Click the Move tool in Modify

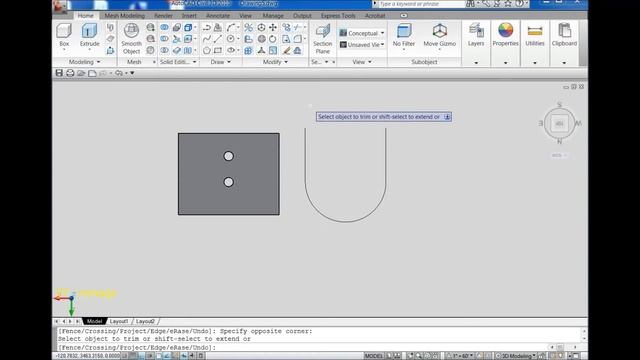pos(273,27)
